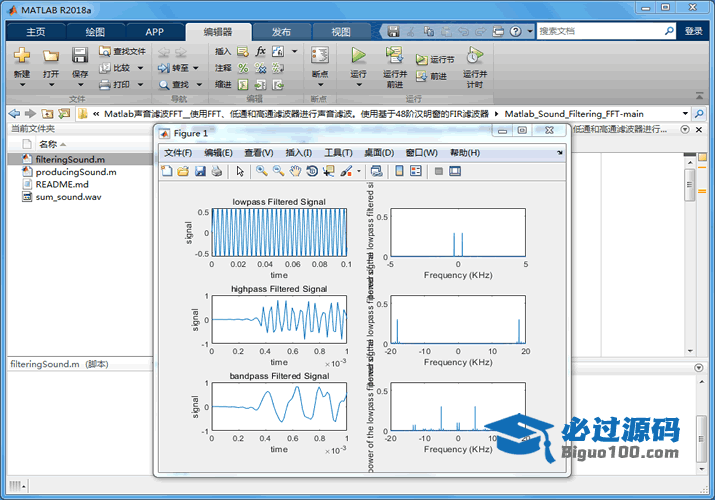Click the Breakpoints (断点) icon

(x=320, y=56)
